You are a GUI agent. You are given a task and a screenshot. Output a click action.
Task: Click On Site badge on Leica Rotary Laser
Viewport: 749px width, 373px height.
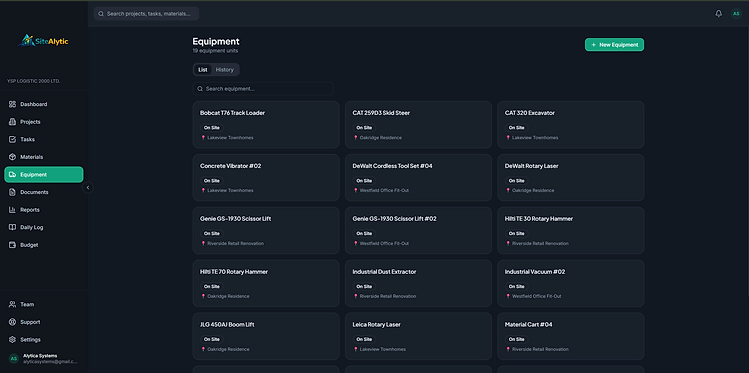364,340
